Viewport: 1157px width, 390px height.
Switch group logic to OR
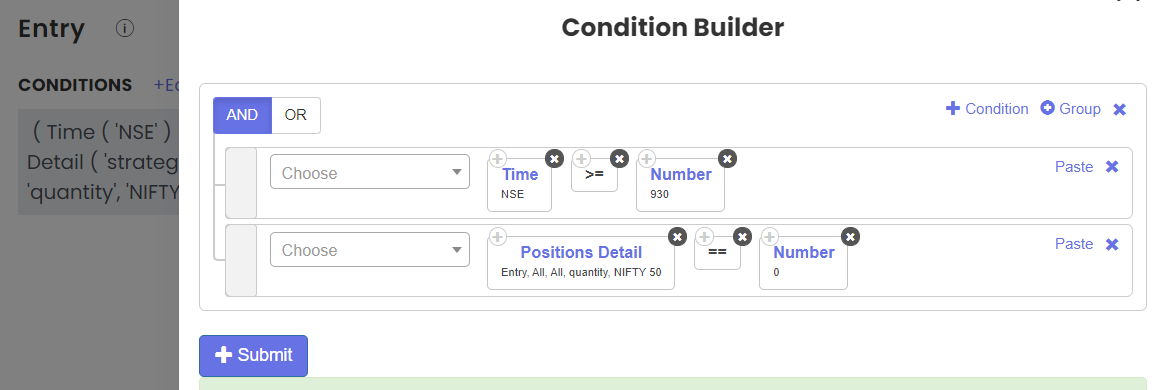[296, 115]
